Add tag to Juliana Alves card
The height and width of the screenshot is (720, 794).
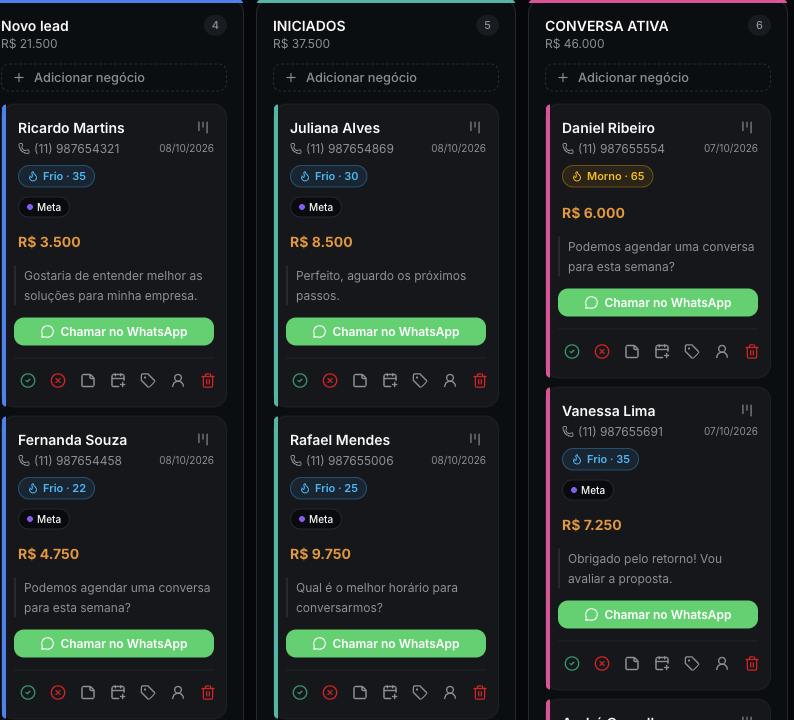[420, 380]
